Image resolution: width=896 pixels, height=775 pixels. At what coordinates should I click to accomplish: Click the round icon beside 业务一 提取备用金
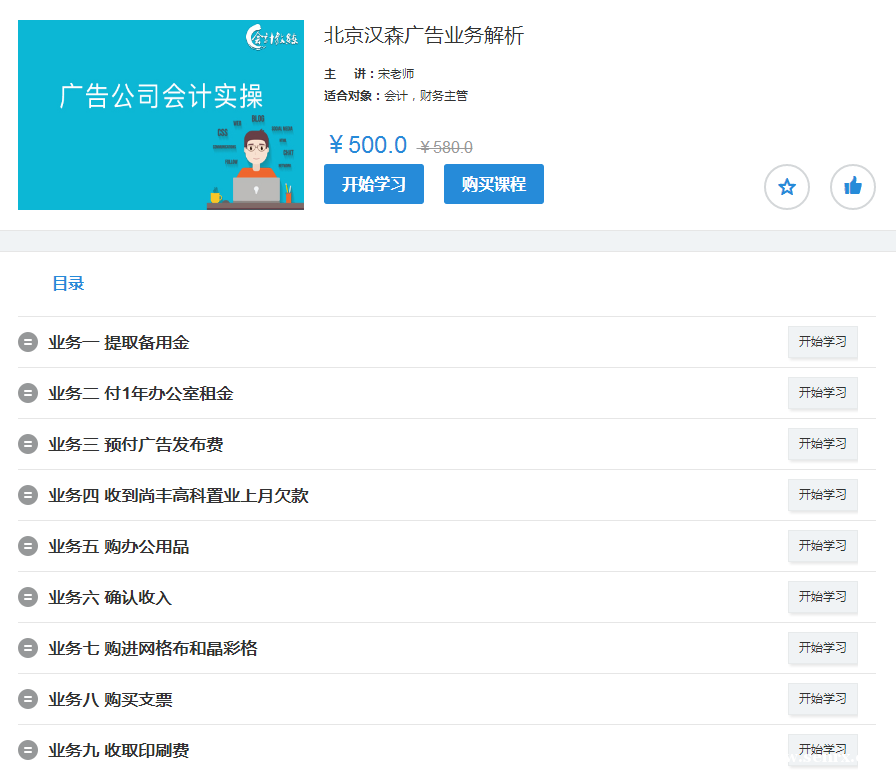coord(28,343)
